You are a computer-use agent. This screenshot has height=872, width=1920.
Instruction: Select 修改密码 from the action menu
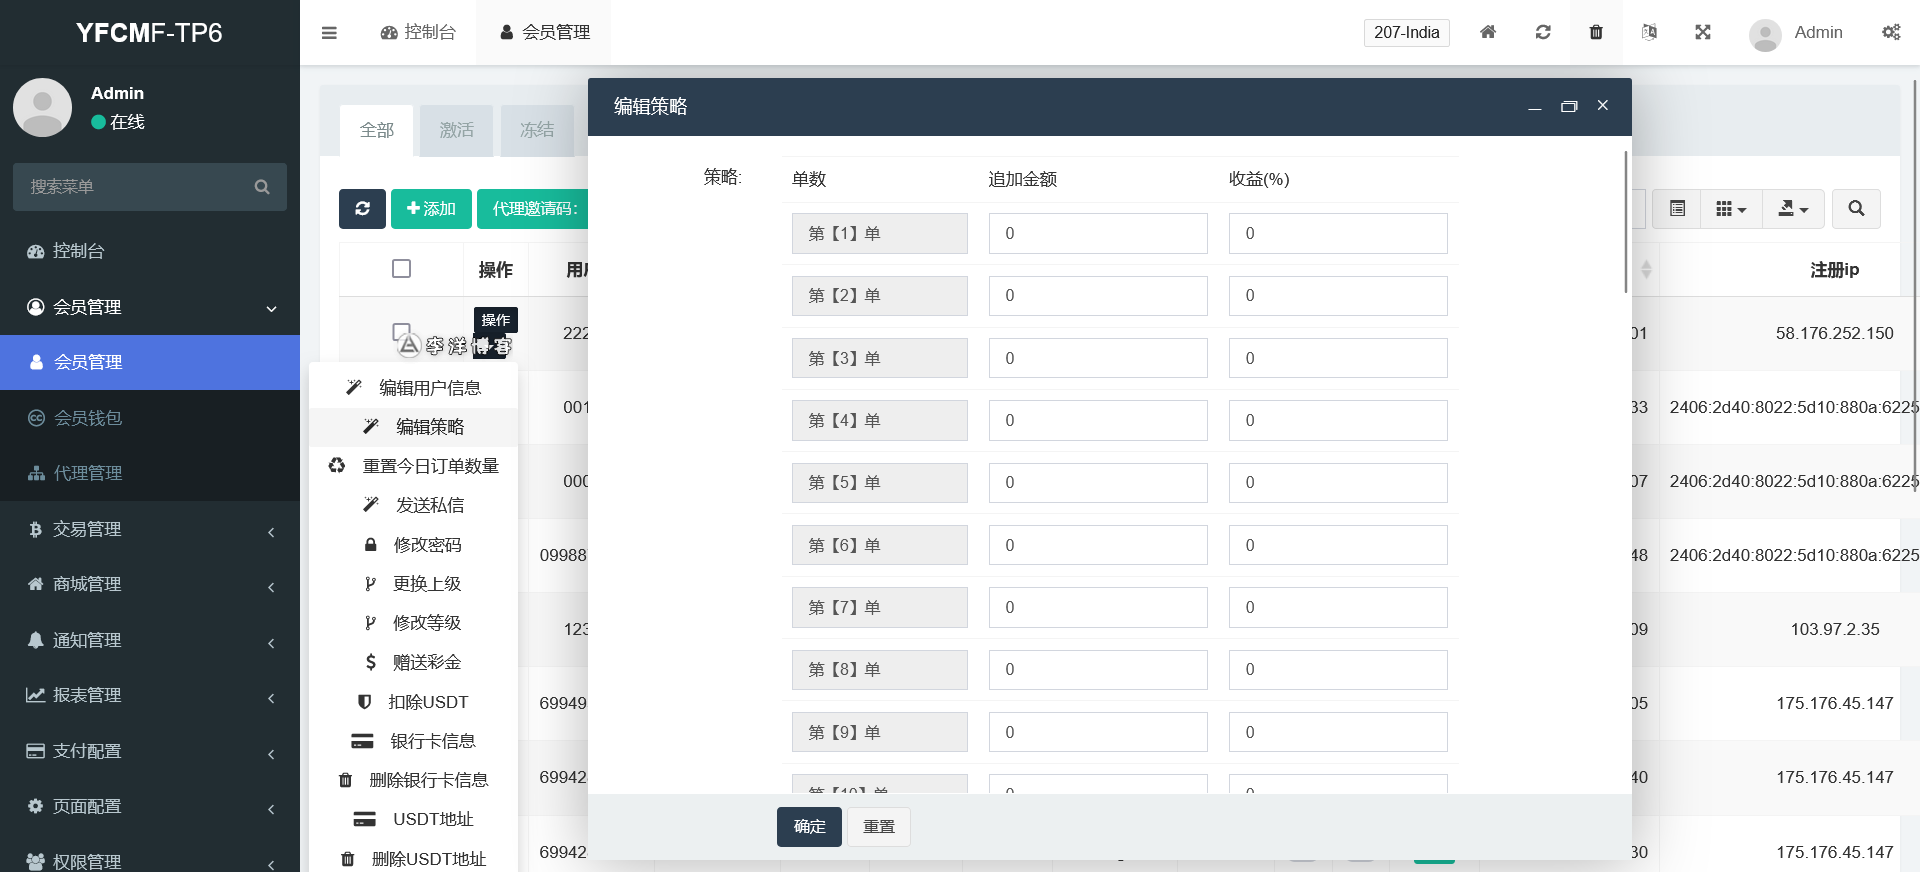(x=427, y=545)
